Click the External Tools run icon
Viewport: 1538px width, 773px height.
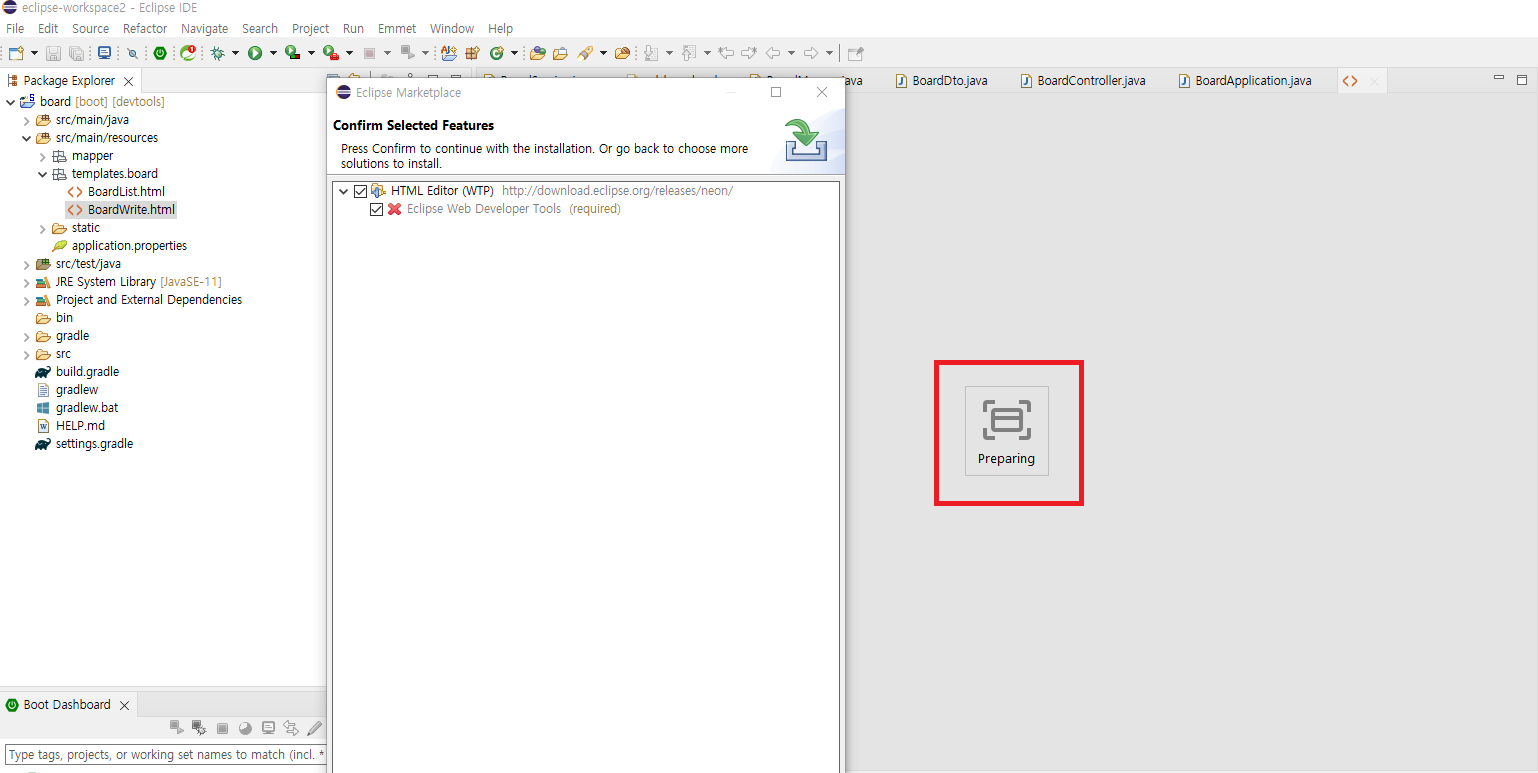(330, 53)
